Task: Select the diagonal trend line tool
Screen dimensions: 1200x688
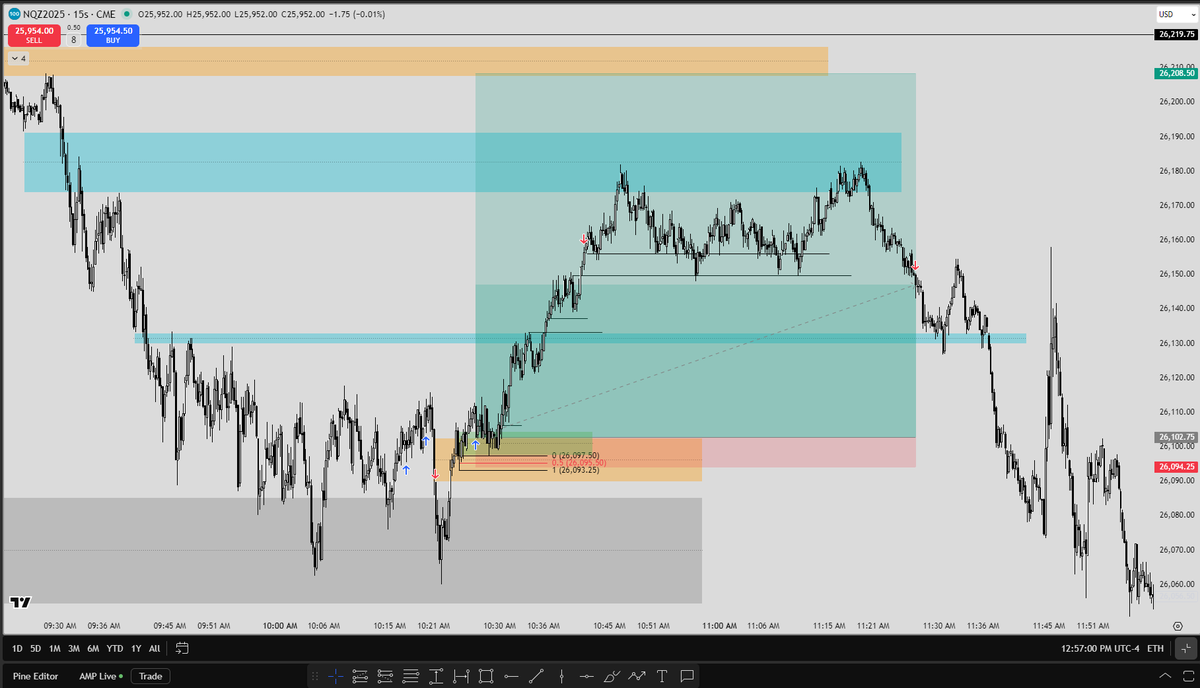Action: tap(536, 676)
